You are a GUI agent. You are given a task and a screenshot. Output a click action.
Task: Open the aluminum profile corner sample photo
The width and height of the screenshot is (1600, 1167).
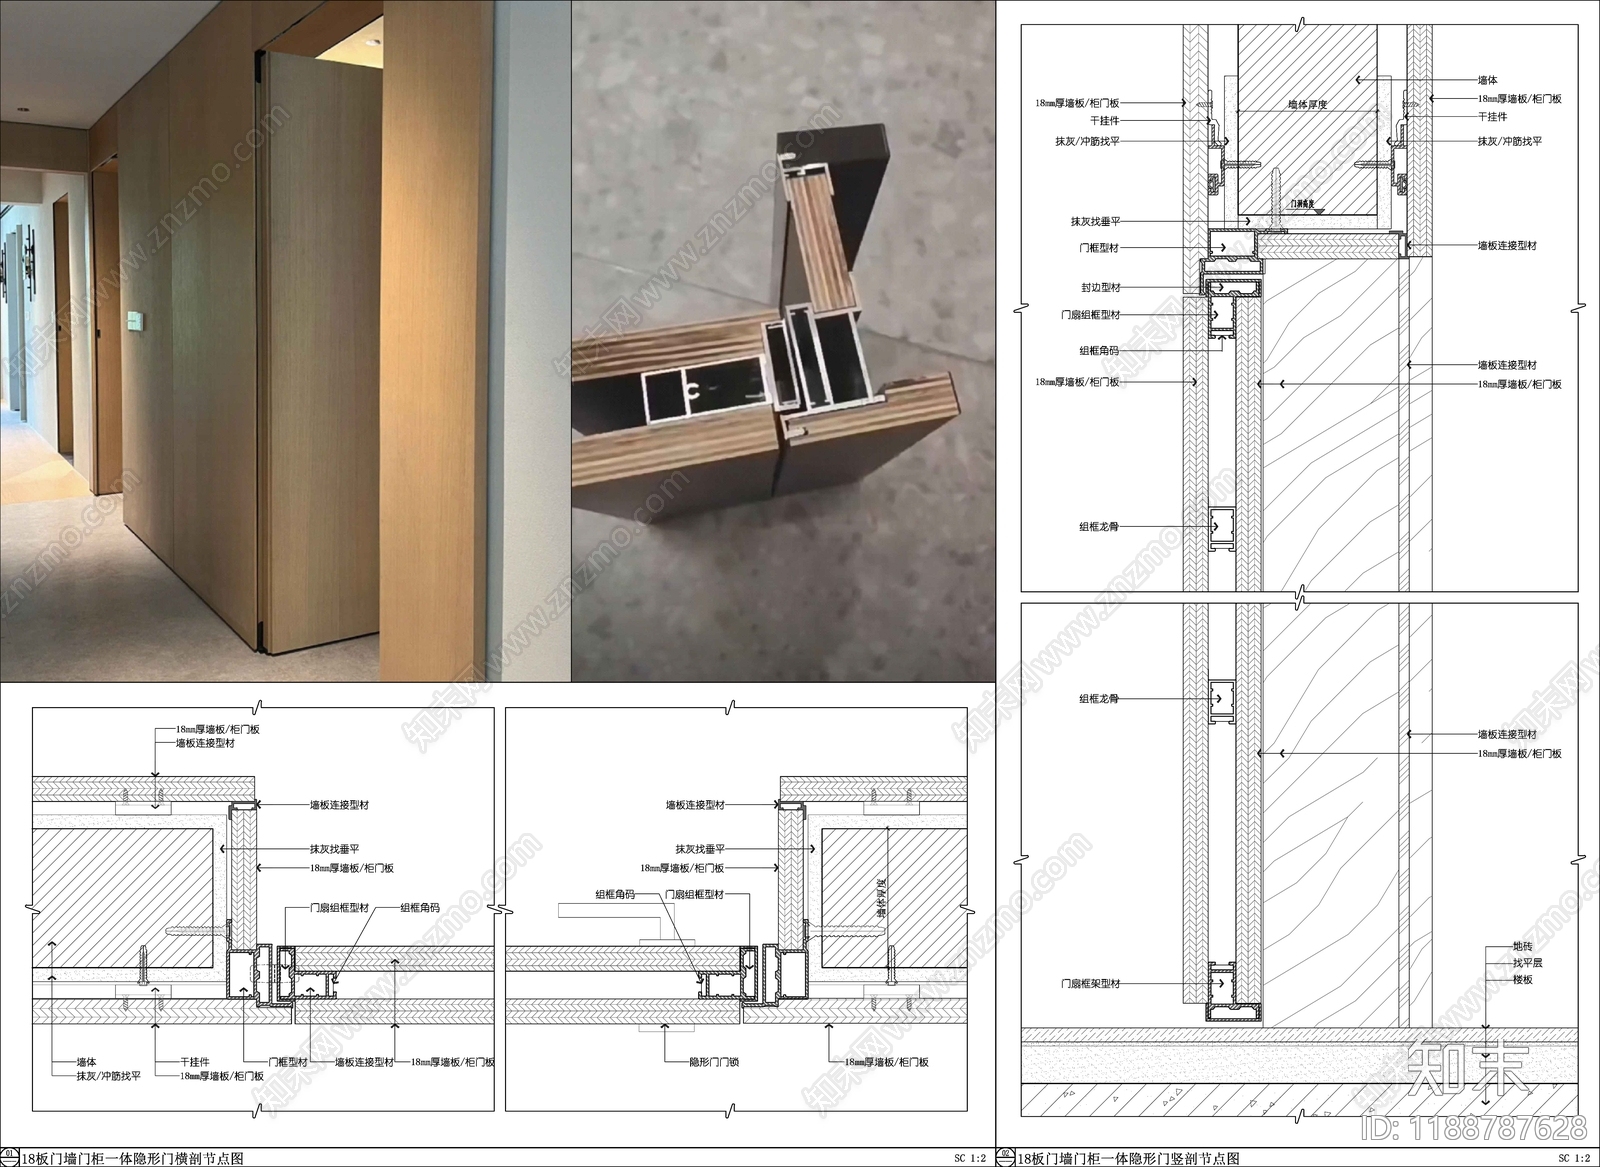tap(784, 341)
